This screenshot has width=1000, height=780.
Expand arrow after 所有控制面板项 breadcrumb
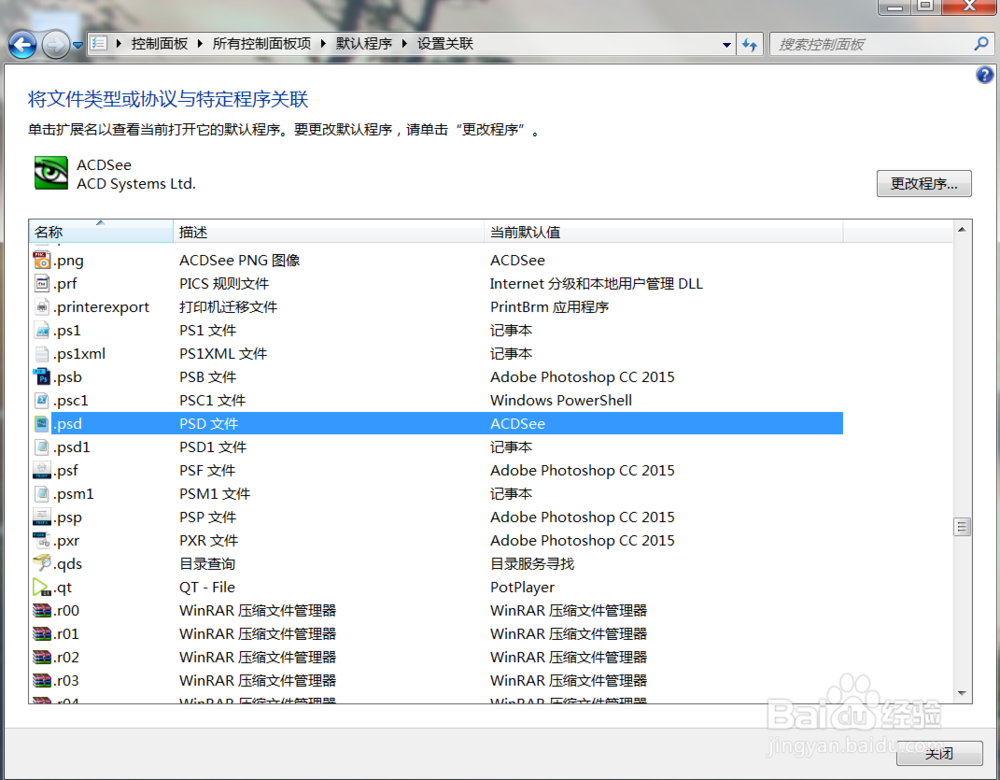pyautogui.click(x=323, y=44)
